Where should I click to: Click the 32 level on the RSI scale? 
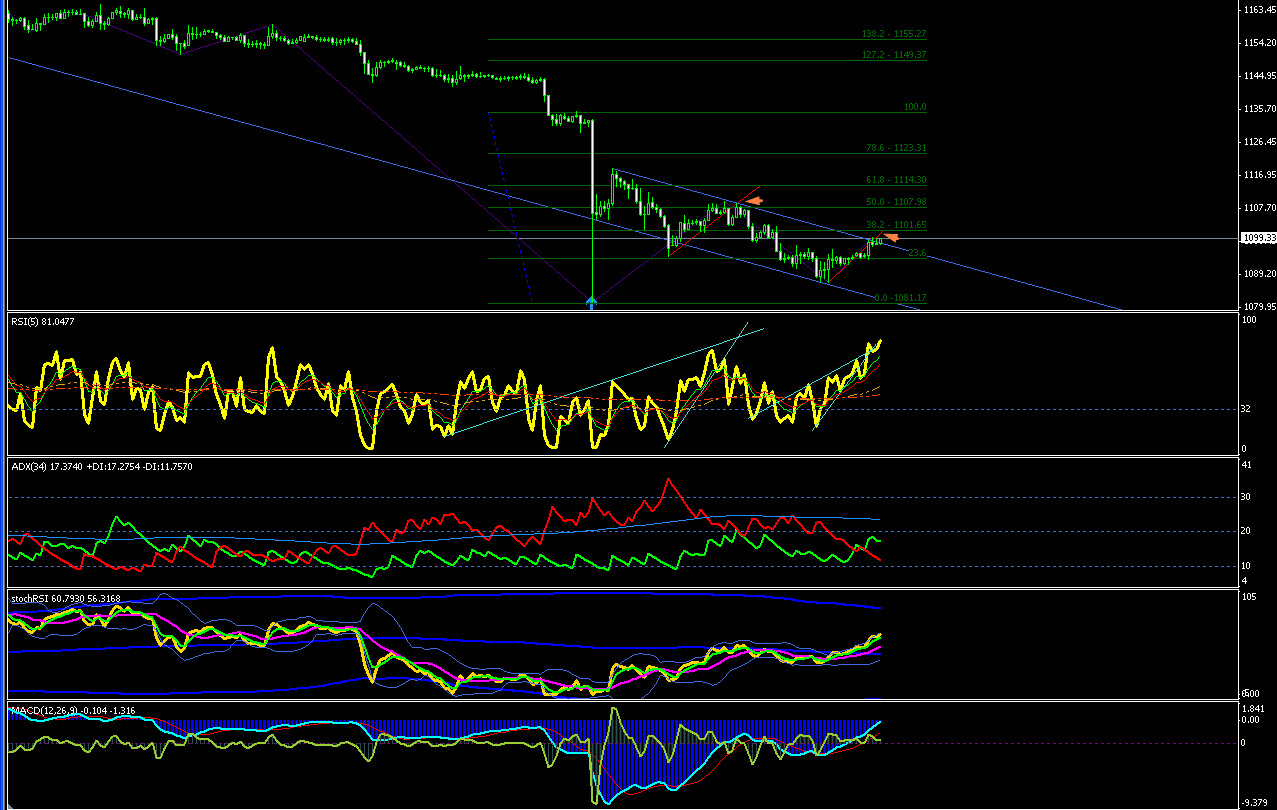[1246, 409]
